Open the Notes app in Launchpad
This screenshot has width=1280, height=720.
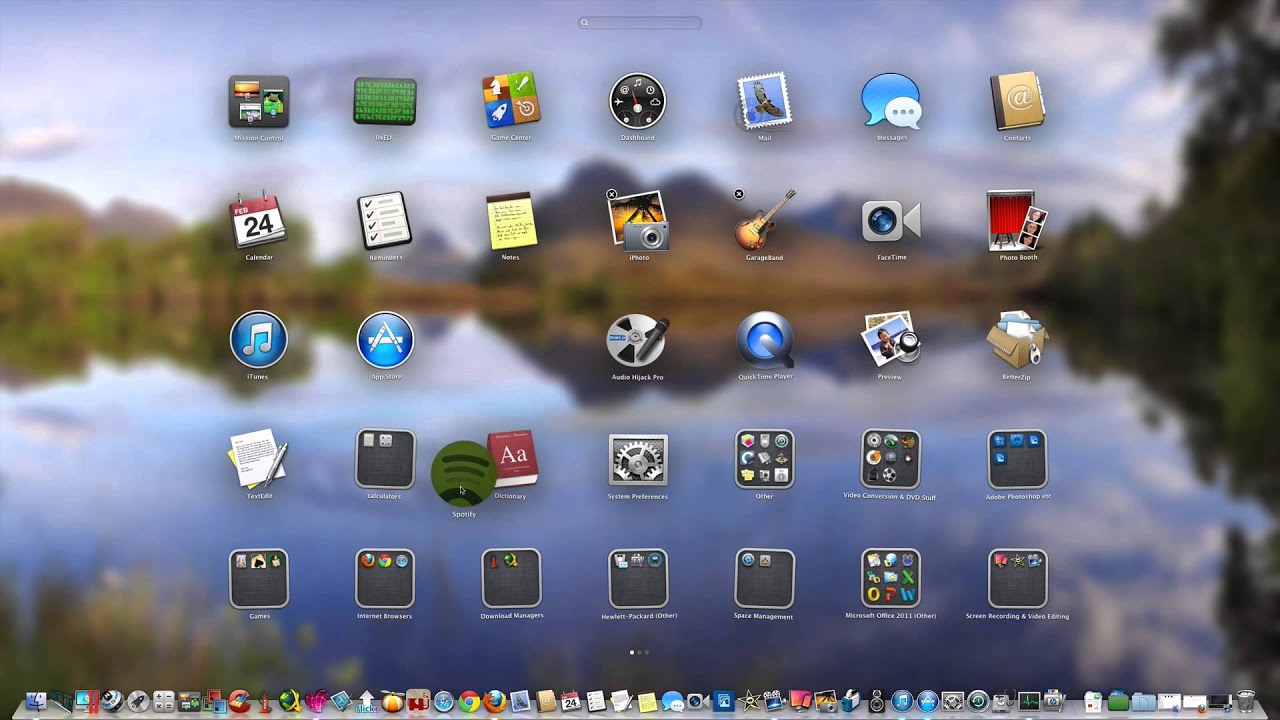511,221
